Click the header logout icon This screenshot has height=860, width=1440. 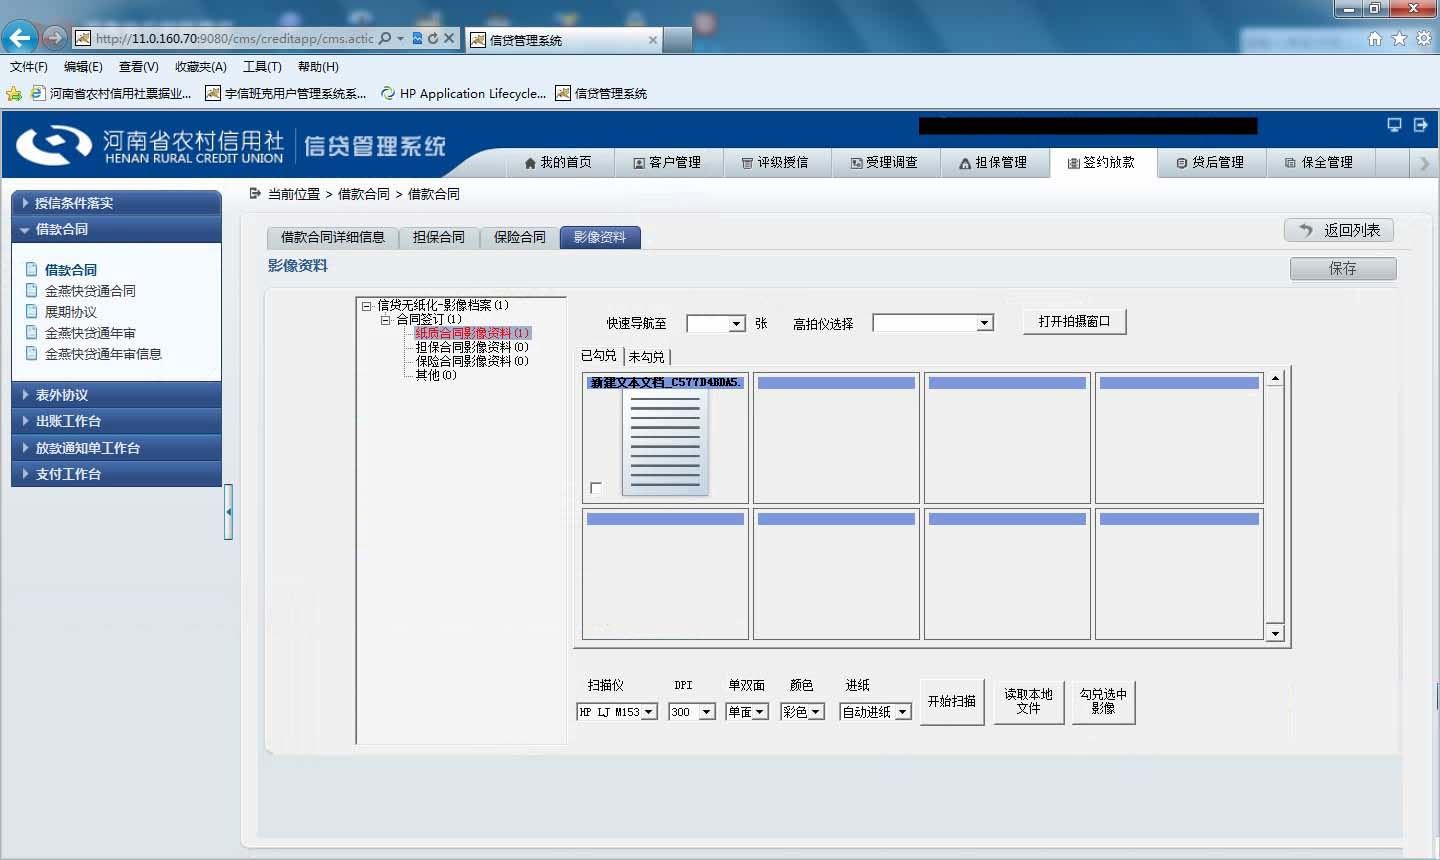tap(1420, 125)
